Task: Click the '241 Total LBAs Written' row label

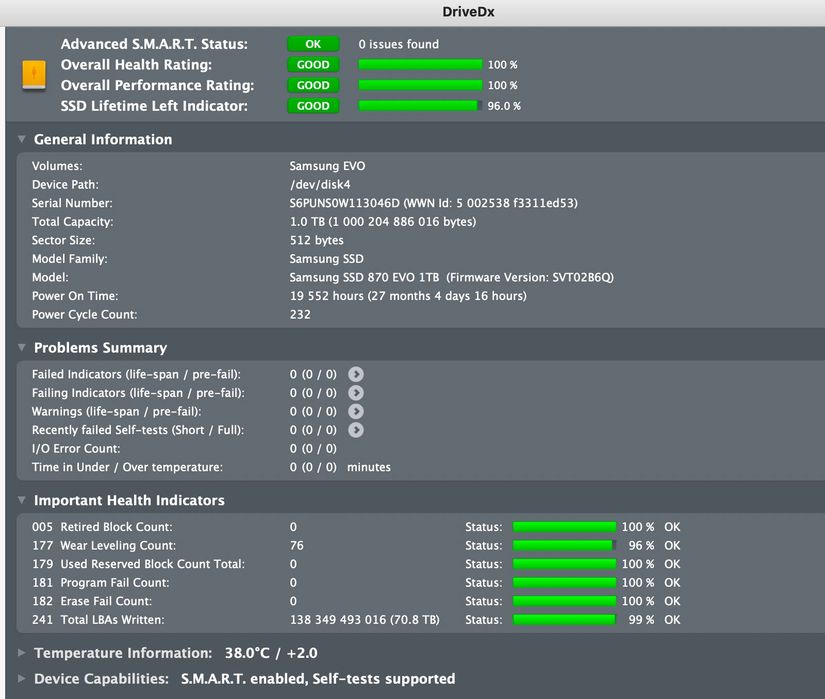Action: tap(98, 620)
